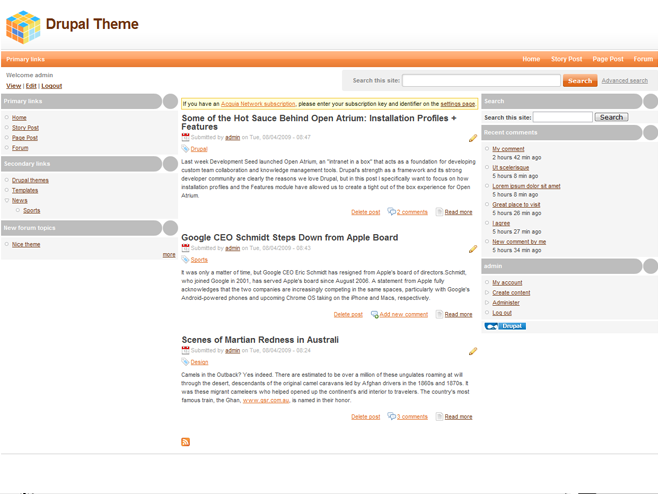Open Page Post in the orange navigation bar
658x494 pixels.
tap(608, 59)
